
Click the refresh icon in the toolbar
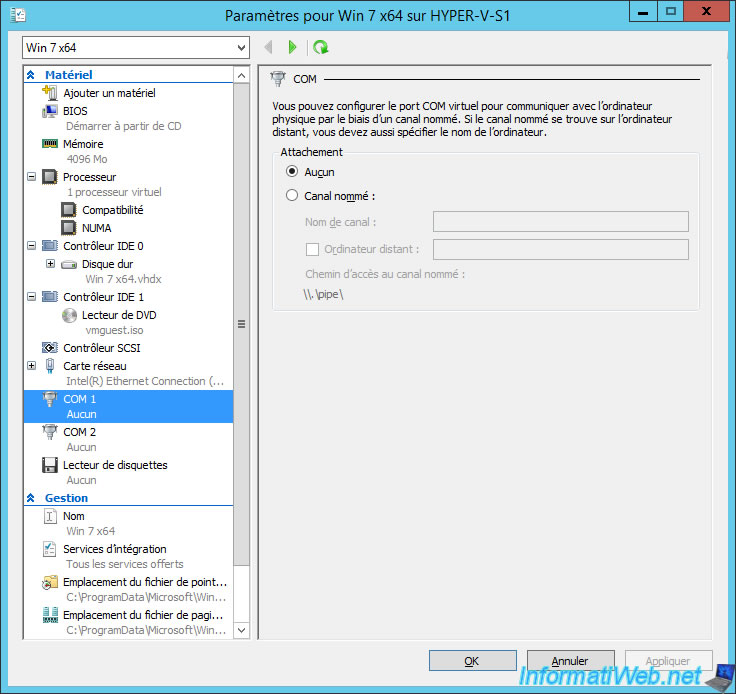point(320,47)
